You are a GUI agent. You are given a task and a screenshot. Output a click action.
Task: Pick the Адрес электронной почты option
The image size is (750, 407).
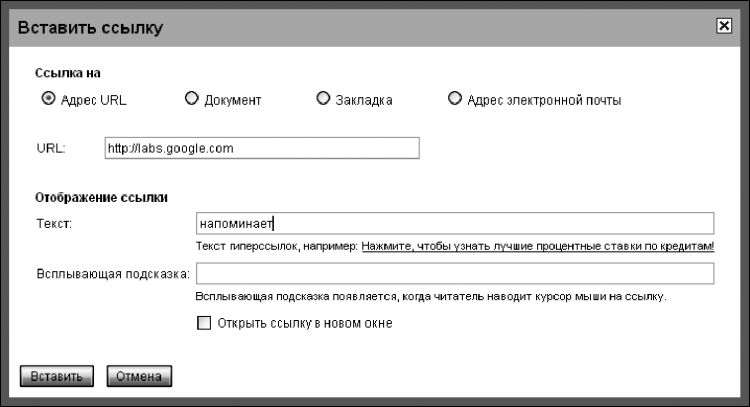[x=455, y=99]
